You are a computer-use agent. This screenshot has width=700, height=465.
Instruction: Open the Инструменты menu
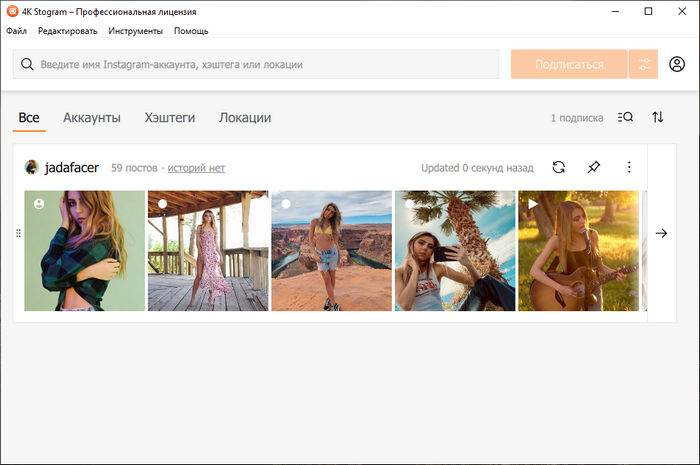[135, 31]
